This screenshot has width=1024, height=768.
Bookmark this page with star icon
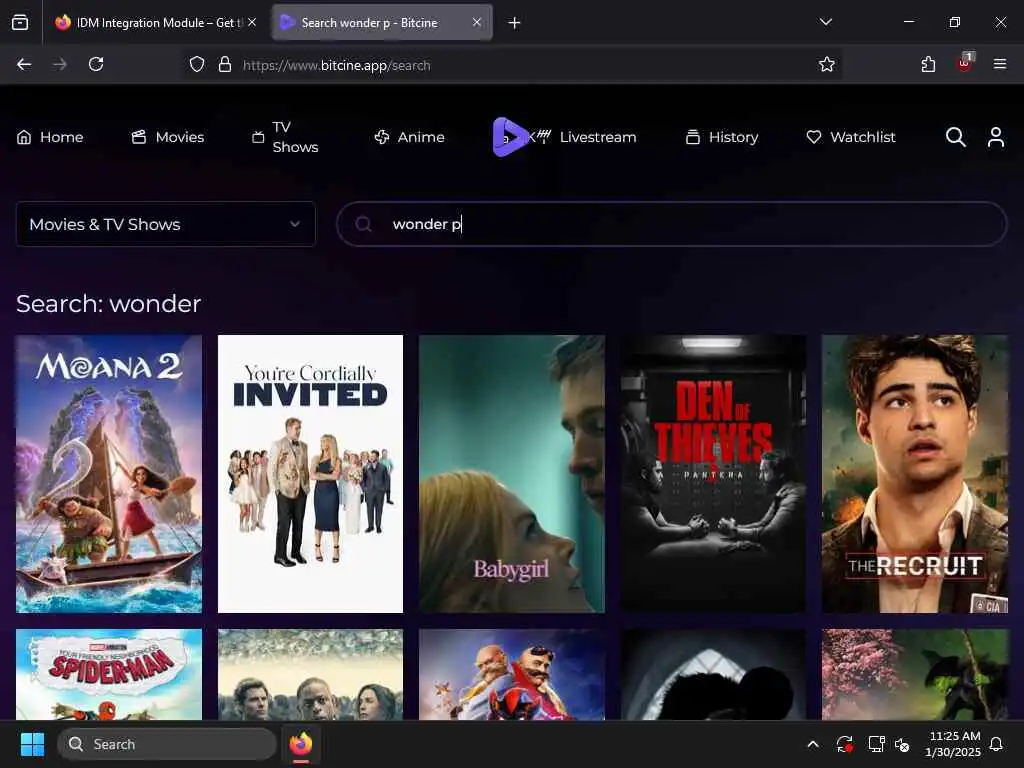(827, 64)
